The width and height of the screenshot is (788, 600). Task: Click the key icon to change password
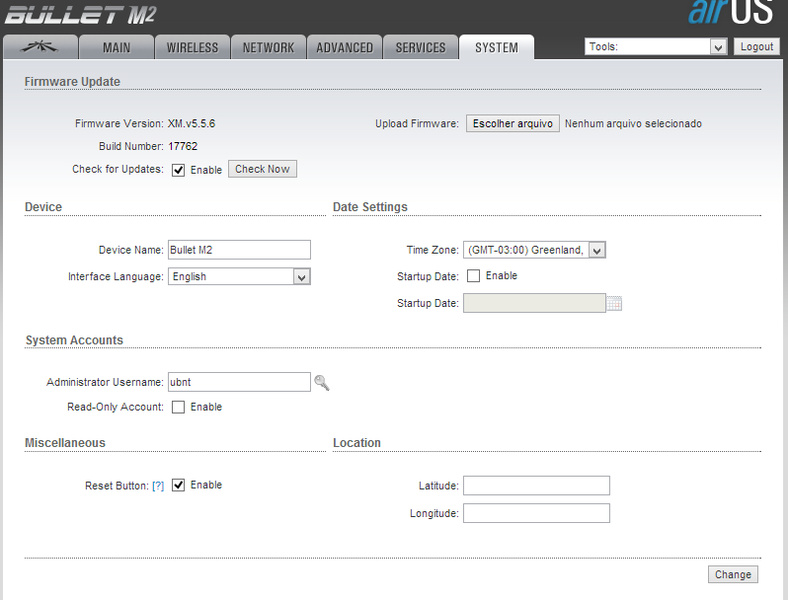click(x=322, y=382)
